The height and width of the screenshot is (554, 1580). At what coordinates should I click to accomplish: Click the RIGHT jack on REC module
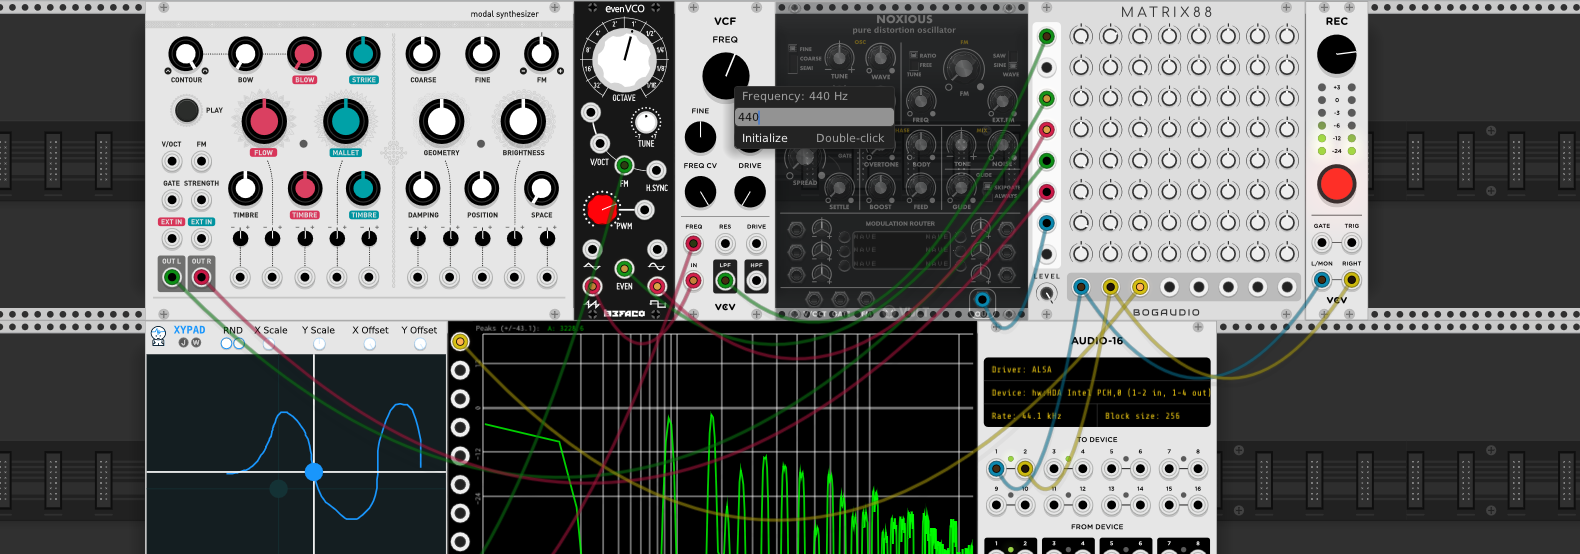[x=1352, y=281]
